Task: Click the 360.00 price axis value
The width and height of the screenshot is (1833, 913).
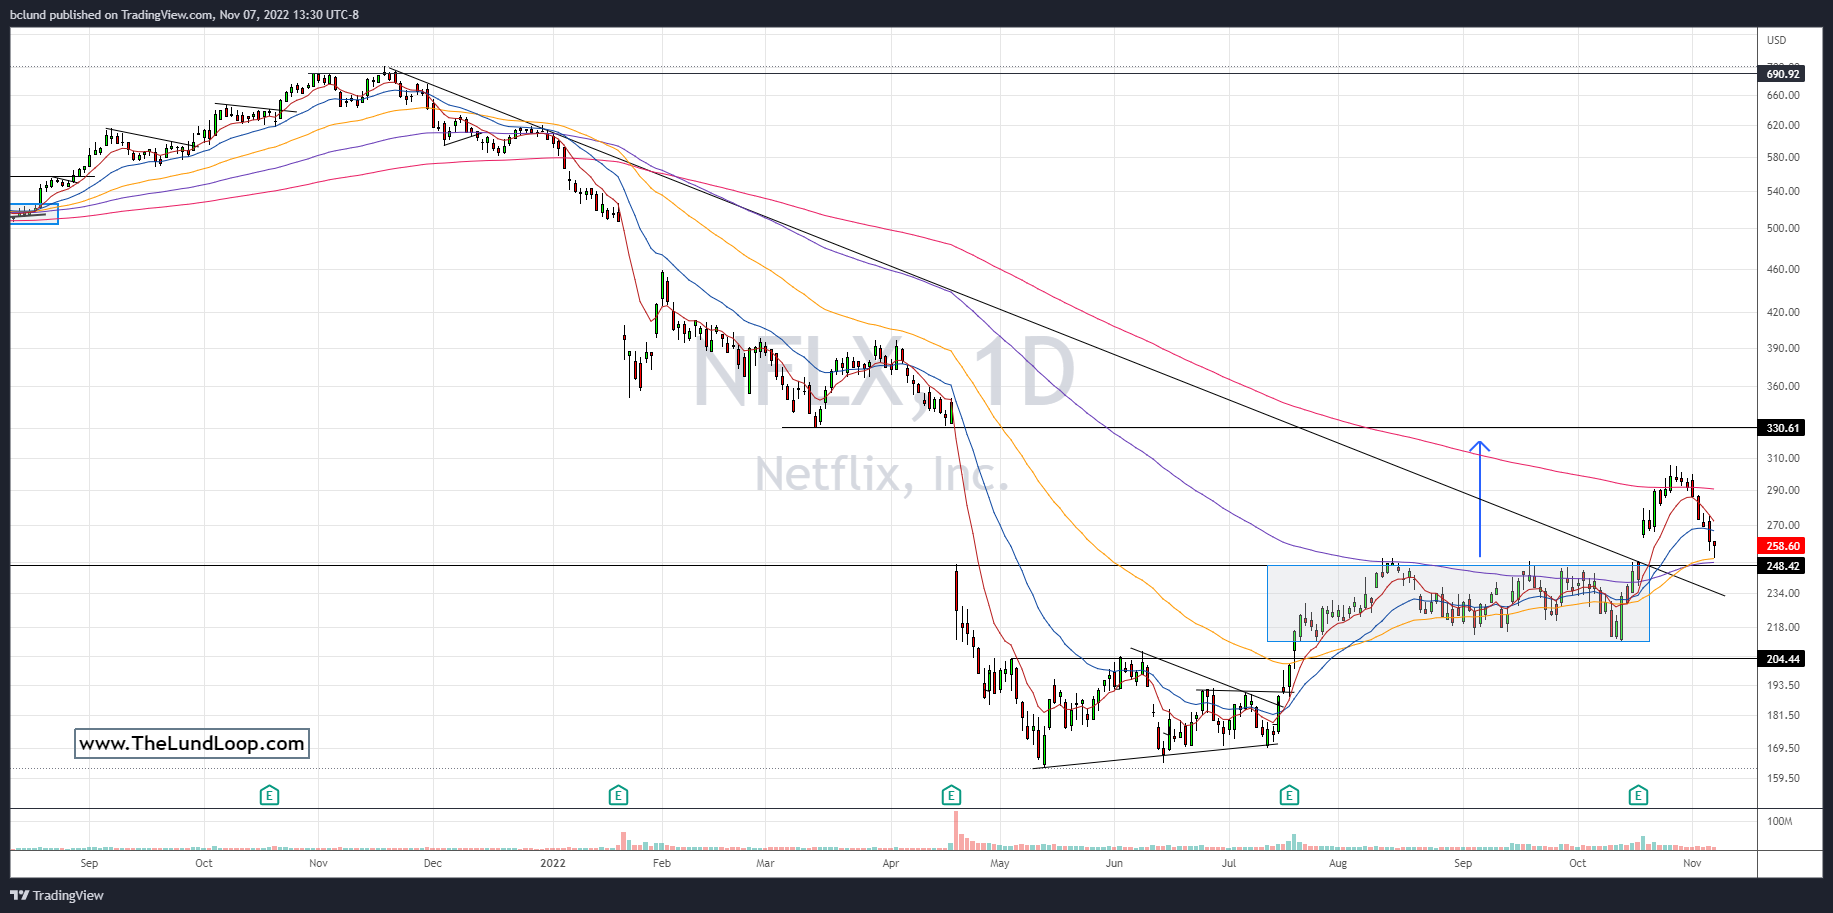Action: tap(1783, 386)
